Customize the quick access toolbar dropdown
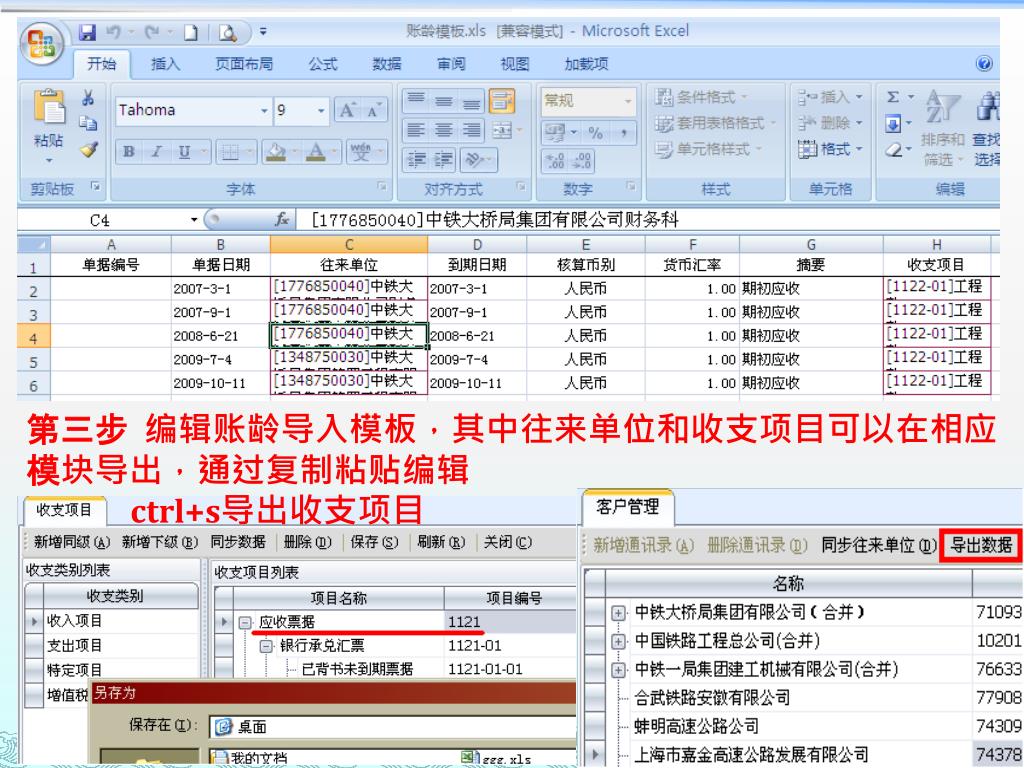 click(x=263, y=31)
